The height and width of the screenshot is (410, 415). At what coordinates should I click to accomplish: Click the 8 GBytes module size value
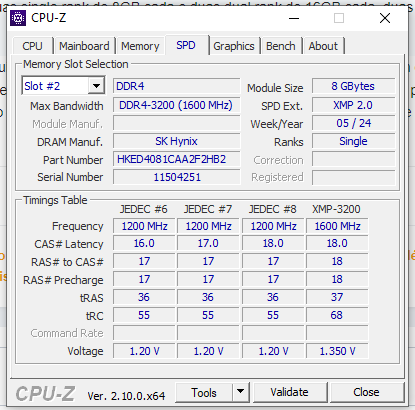(x=353, y=86)
